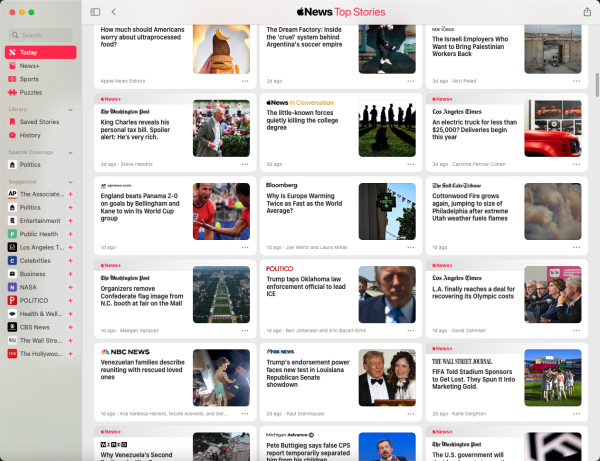Open Trump endorsement story thumbnail photo
The width and height of the screenshot is (600, 461).
click(387, 378)
